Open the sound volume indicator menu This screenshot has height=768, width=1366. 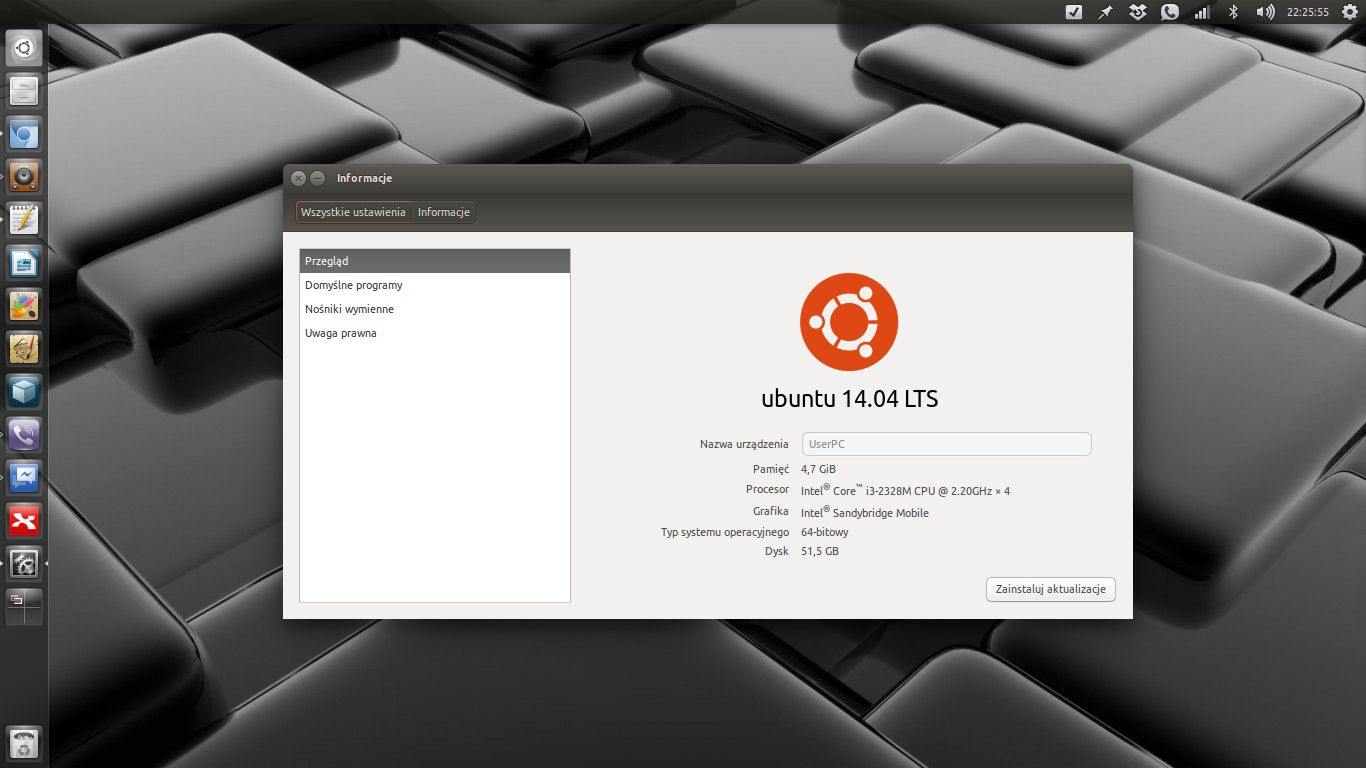(x=1265, y=12)
